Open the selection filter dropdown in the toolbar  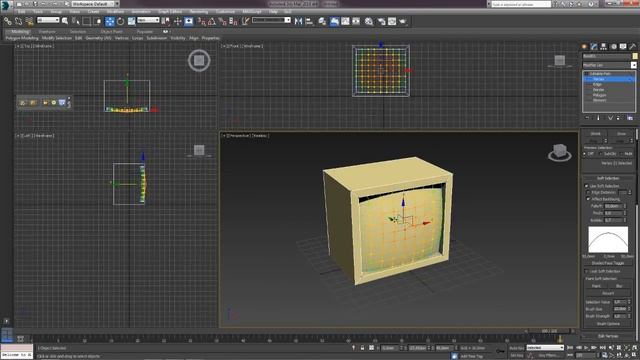48,20
